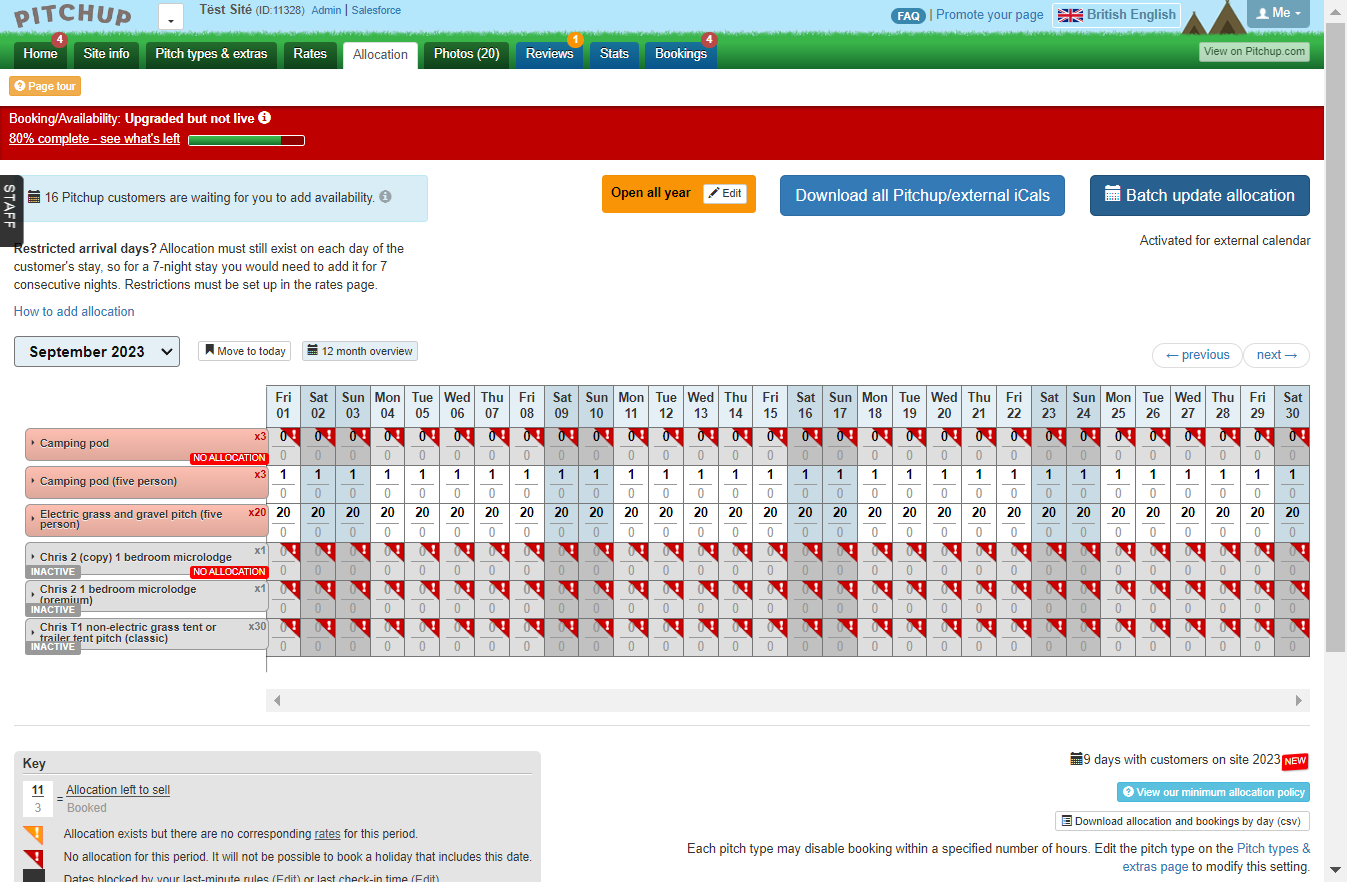Open the 12 month overview
The height and width of the screenshot is (882, 1347).
(360, 351)
